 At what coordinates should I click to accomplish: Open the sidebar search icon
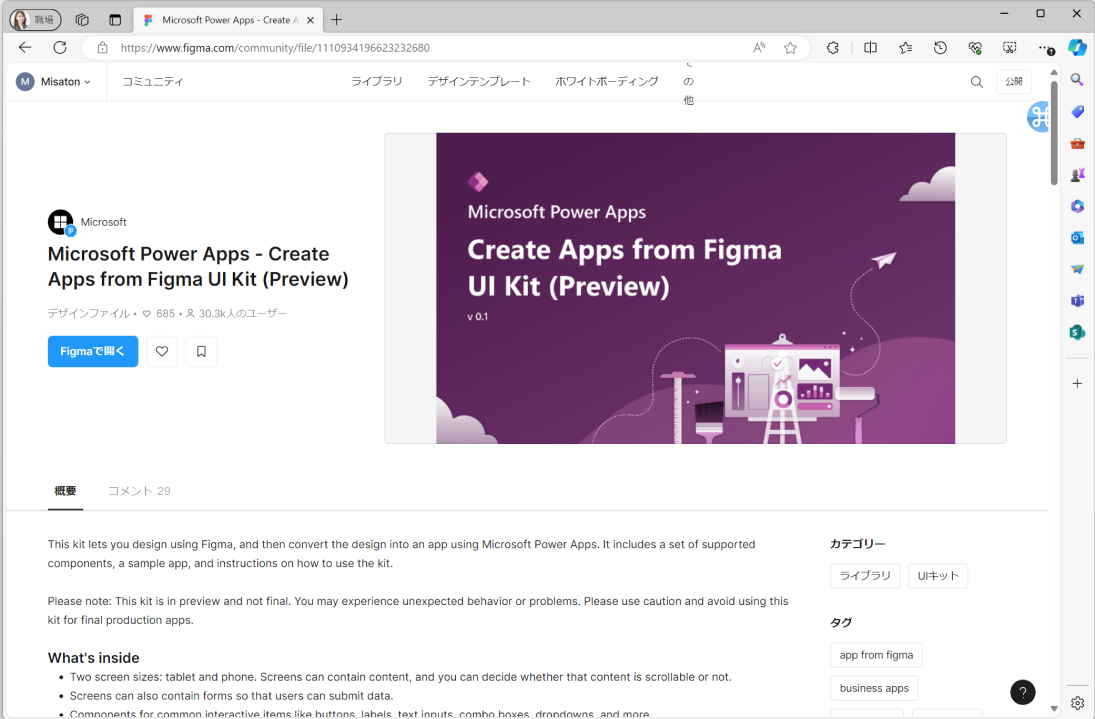pos(1078,80)
